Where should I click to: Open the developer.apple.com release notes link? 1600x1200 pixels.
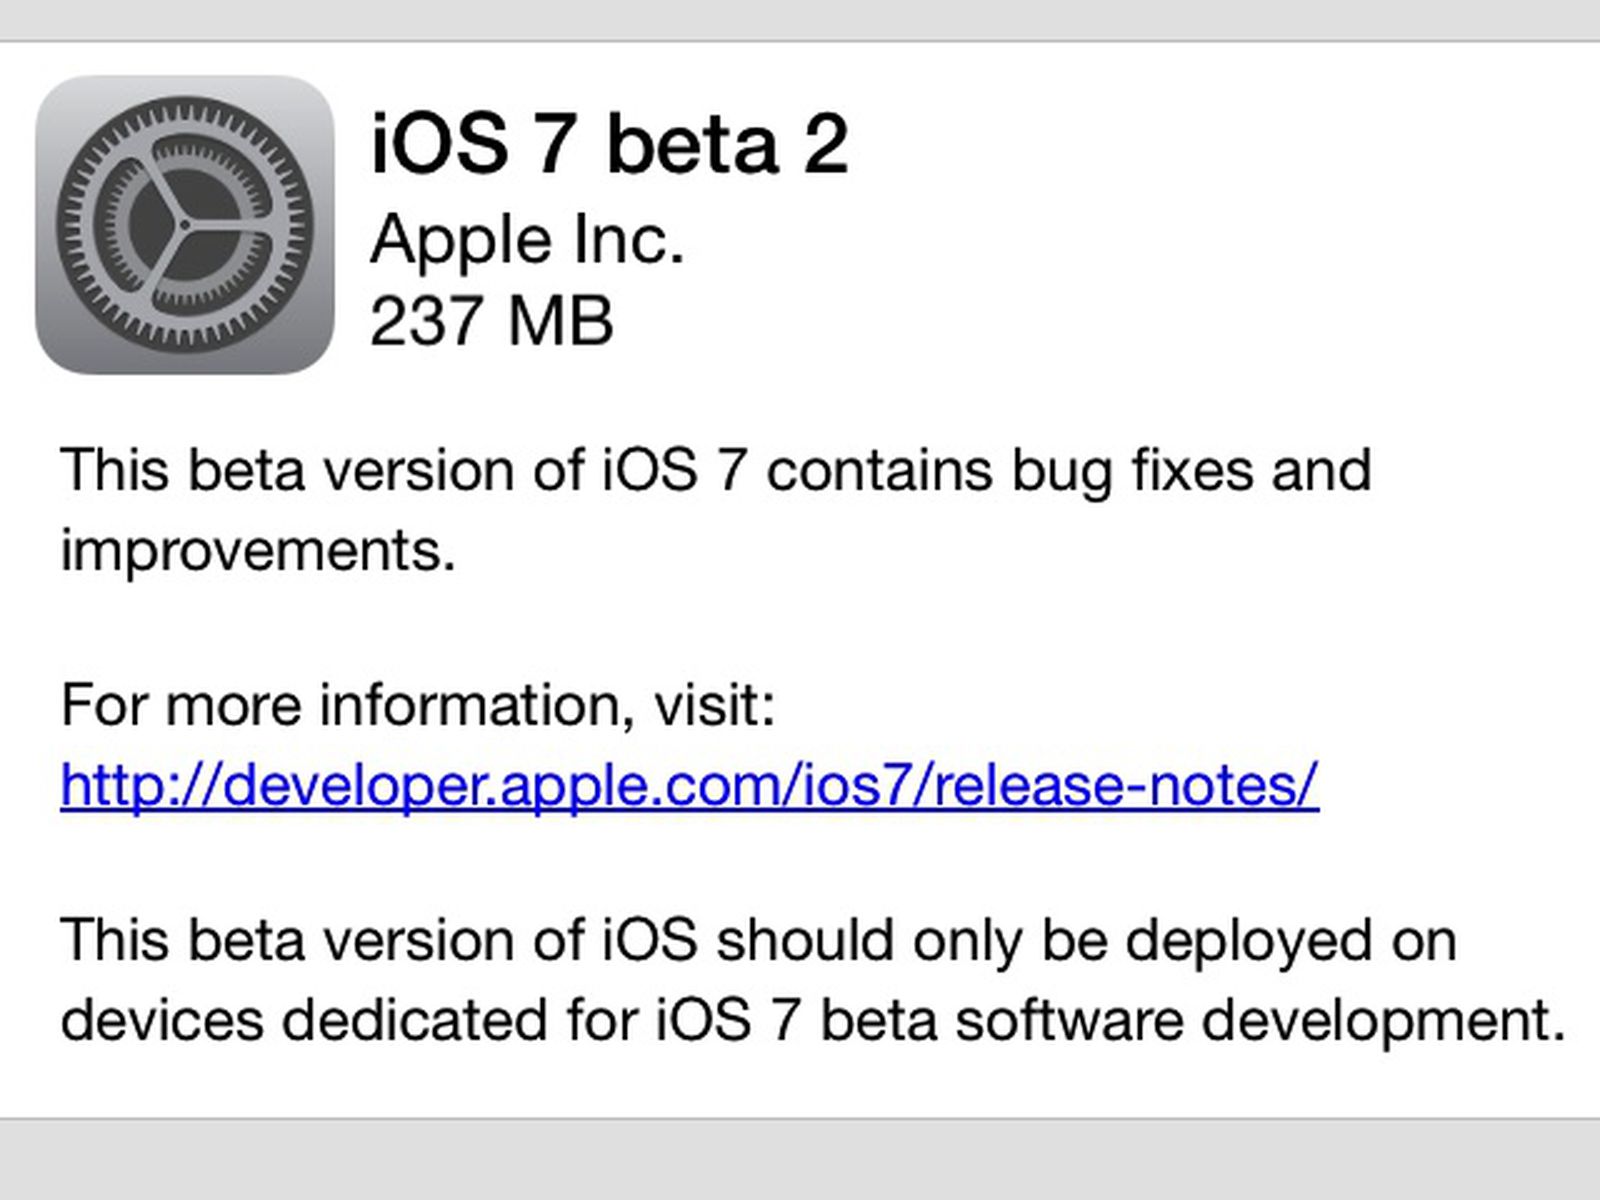[689, 784]
